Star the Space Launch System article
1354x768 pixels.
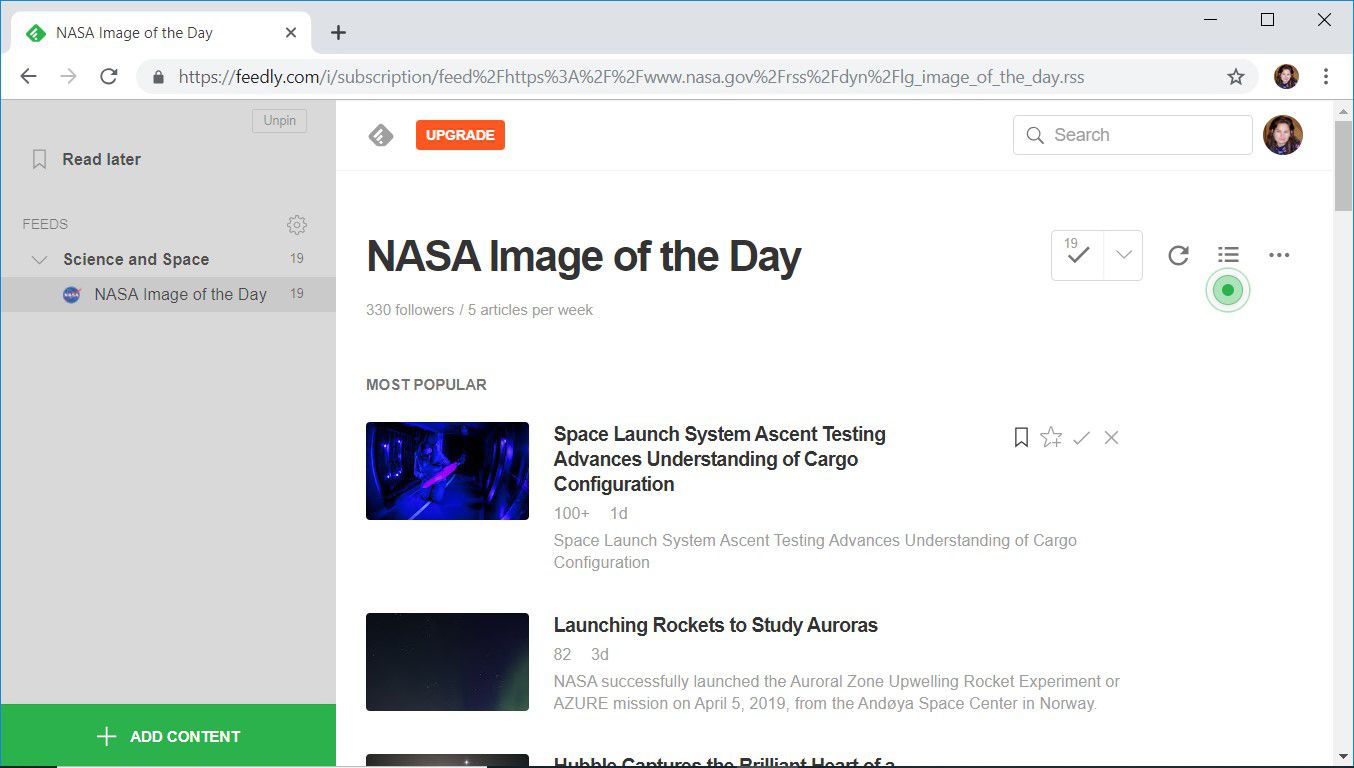(x=1051, y=437)
